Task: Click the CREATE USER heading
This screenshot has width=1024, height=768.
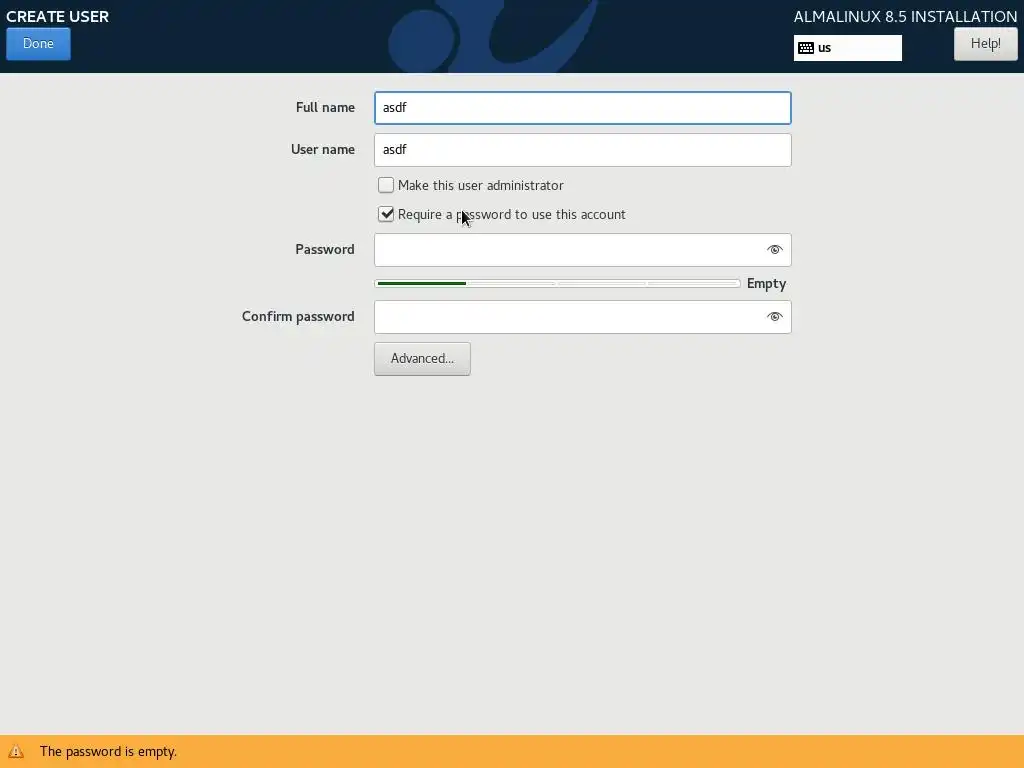Action: click(57, 16)
